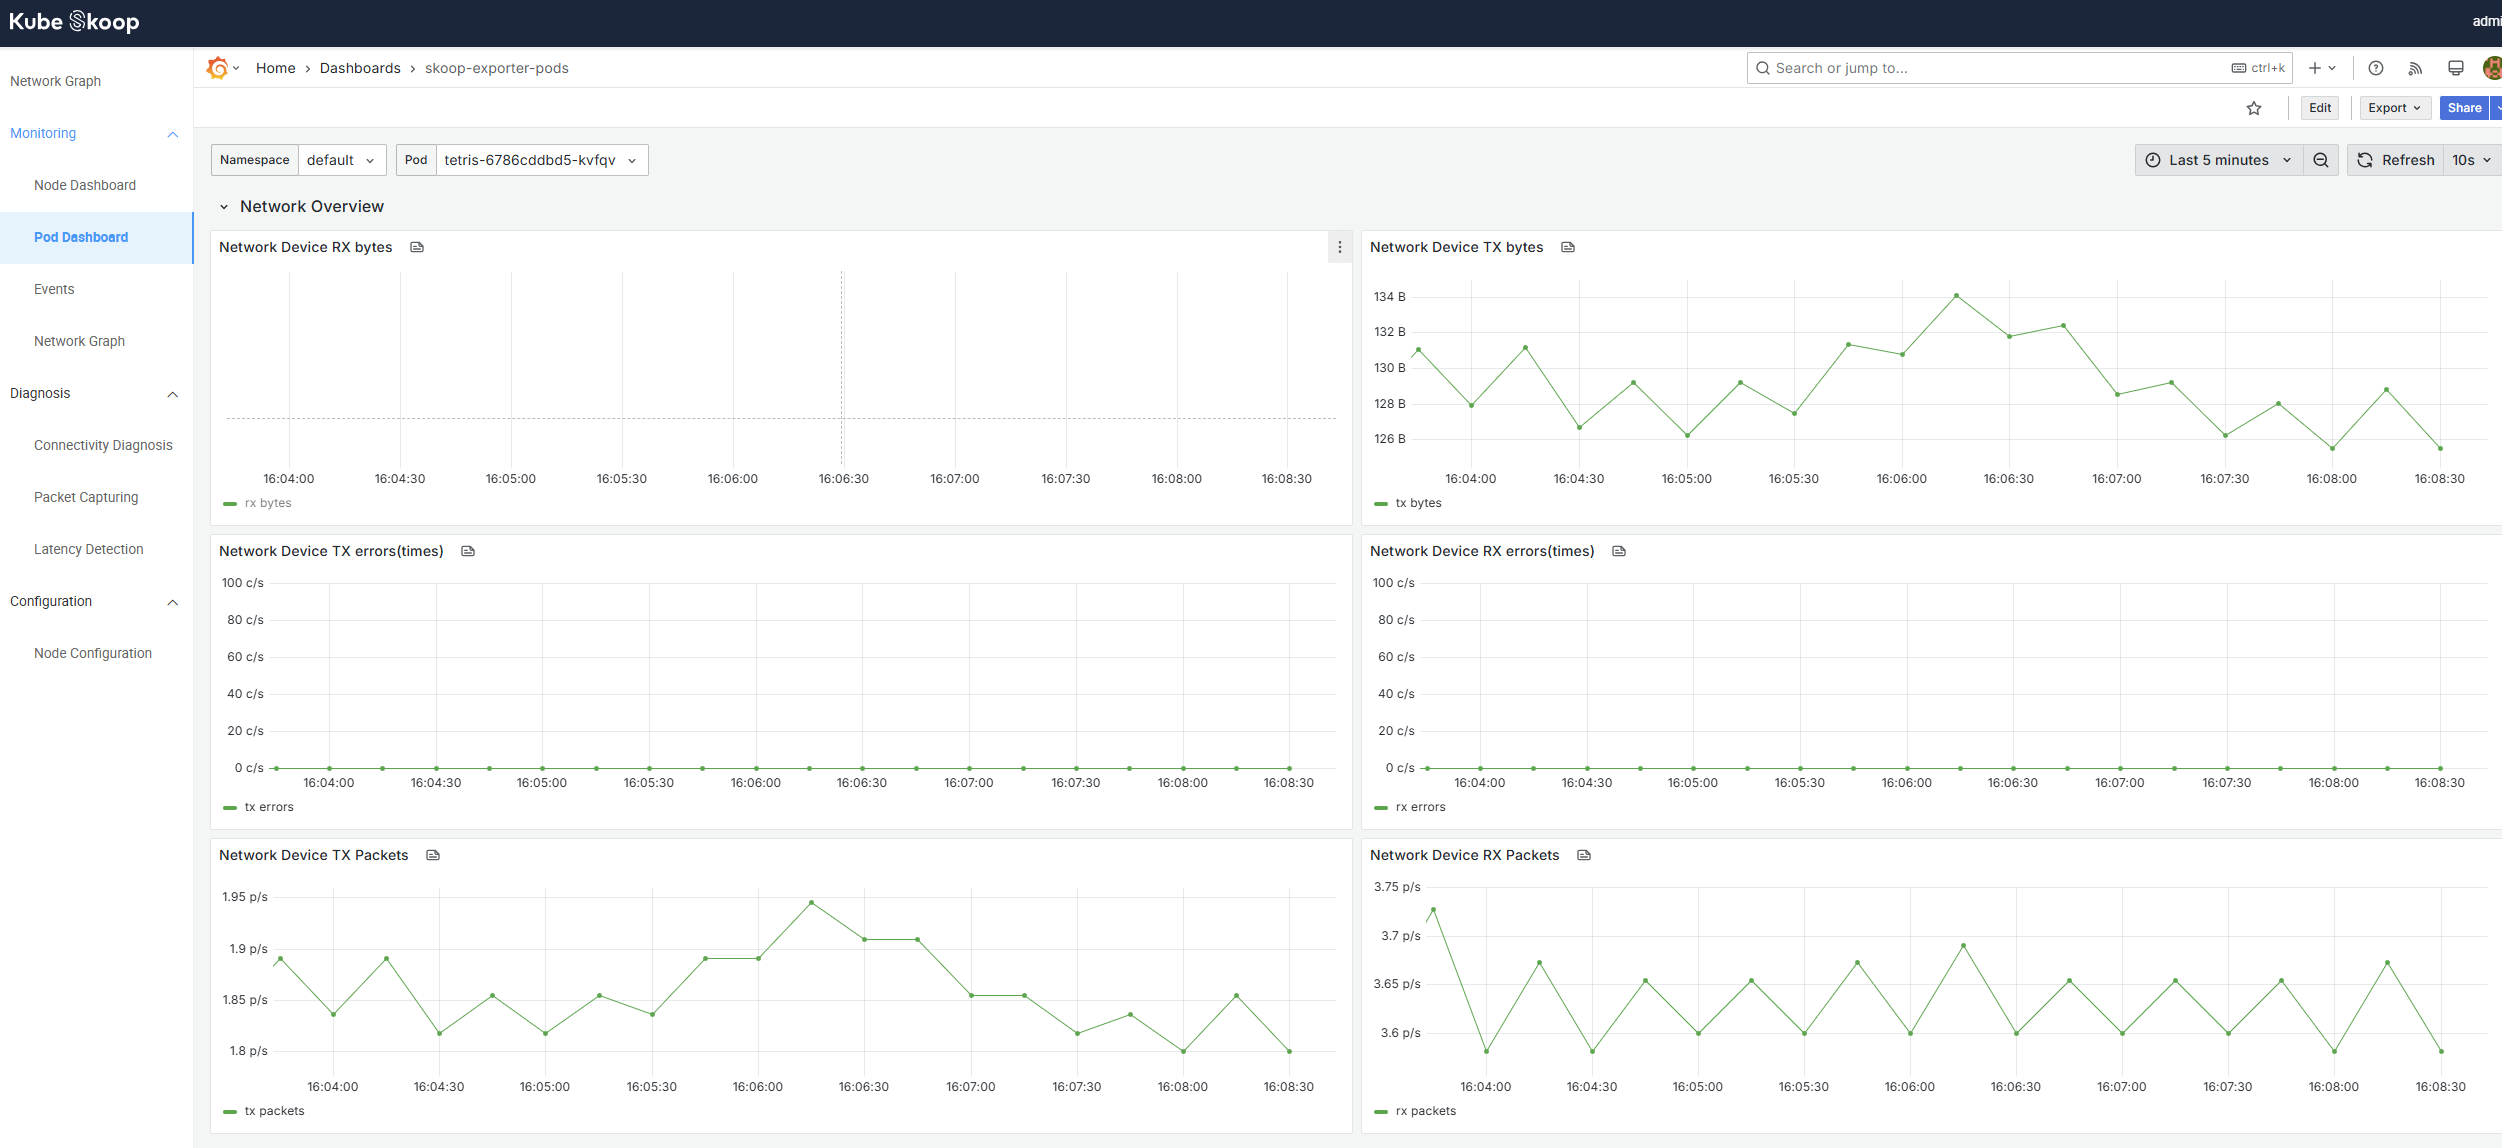Screen dimensions: 2502x1148
Task: Toggle rx bytes series in legend
Action: [x=267, y=503]
